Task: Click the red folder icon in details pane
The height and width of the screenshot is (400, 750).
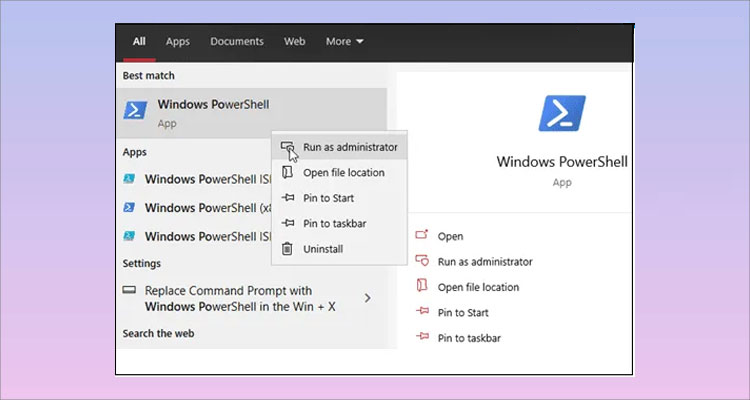Action: [x=422, y=285]
